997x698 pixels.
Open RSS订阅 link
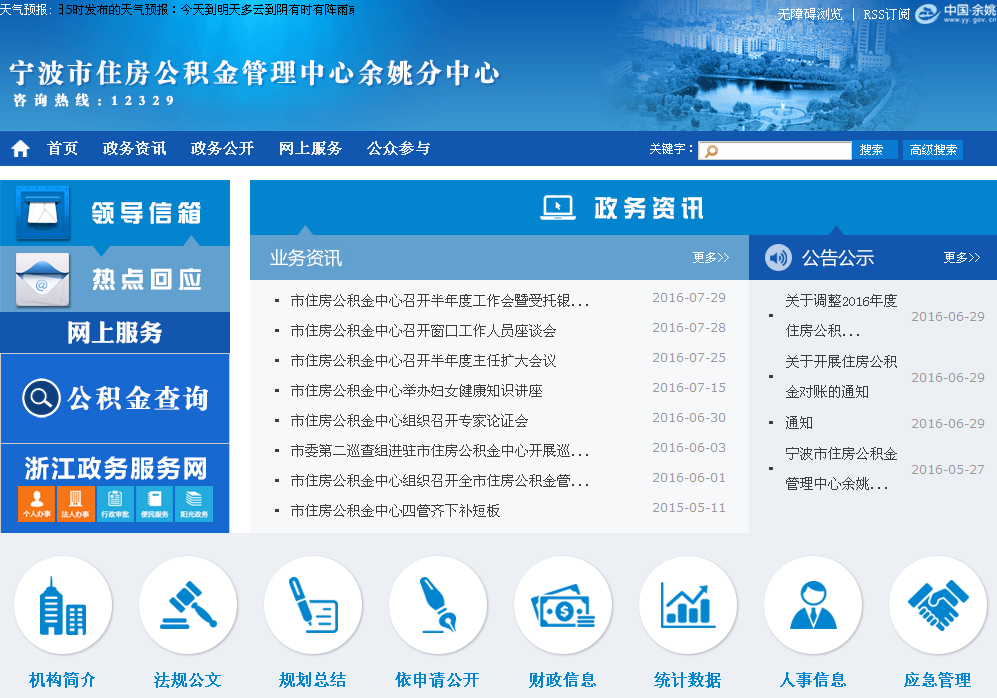886,14
